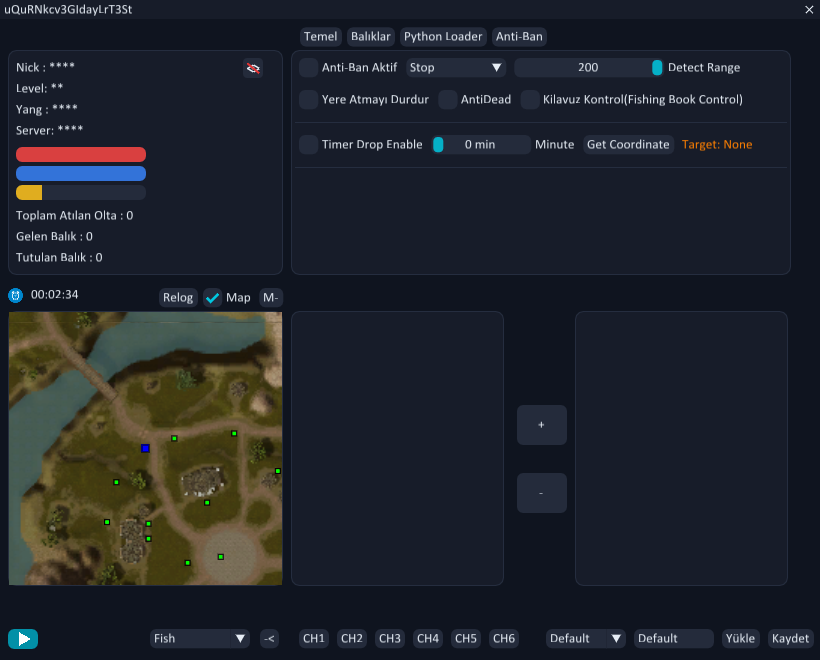The height and width of the screenshot is (660, 820).
Task: Click the Target: None label
Action: coord(717,144)
